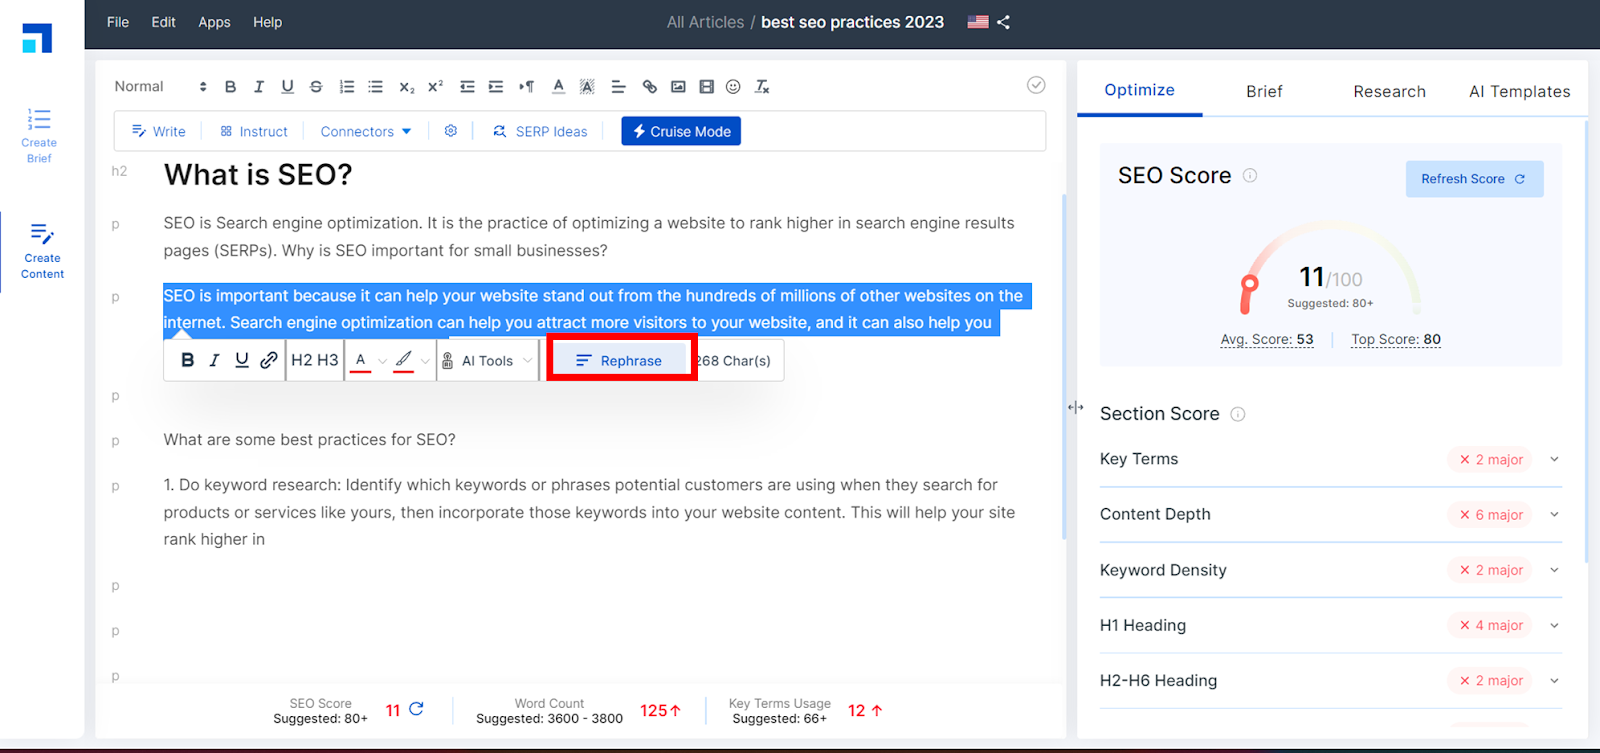Expand the Key Terms section
Screen dimensions: 1600x753
coord(1554,459)
